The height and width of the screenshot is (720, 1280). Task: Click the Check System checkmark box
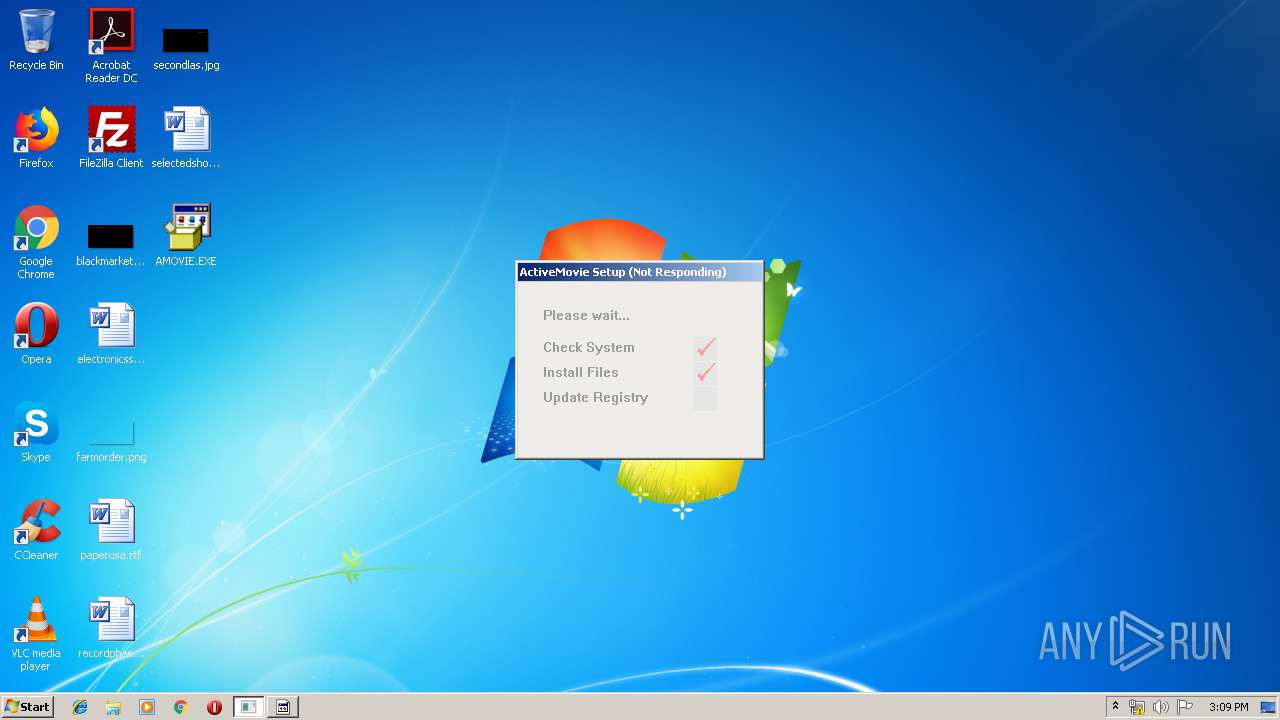click(705, 348)
